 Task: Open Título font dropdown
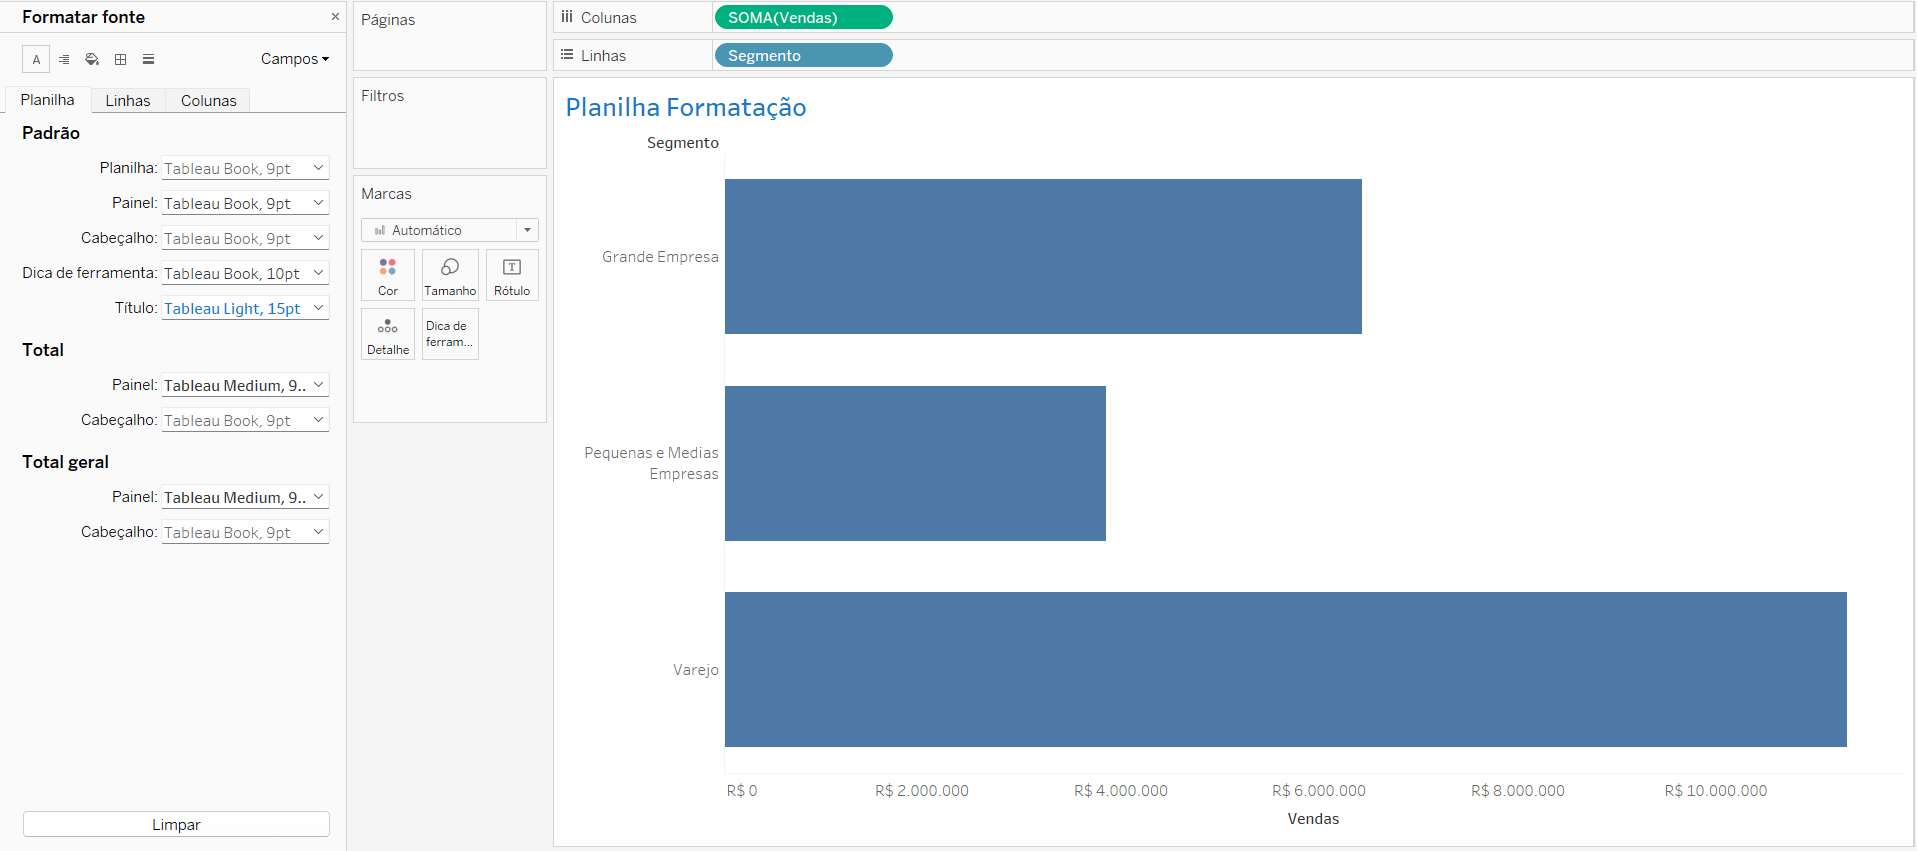(x=245, y=308)
